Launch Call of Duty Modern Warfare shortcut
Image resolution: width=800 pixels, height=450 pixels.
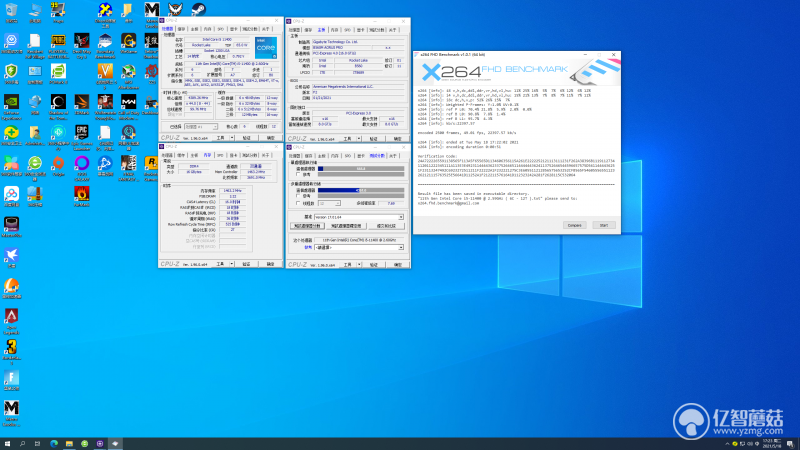coord(129,107)
